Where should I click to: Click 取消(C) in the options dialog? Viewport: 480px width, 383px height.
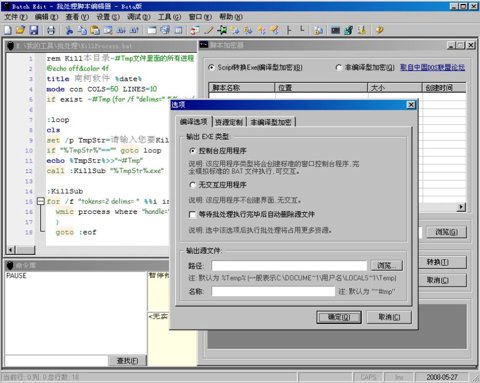389,317
